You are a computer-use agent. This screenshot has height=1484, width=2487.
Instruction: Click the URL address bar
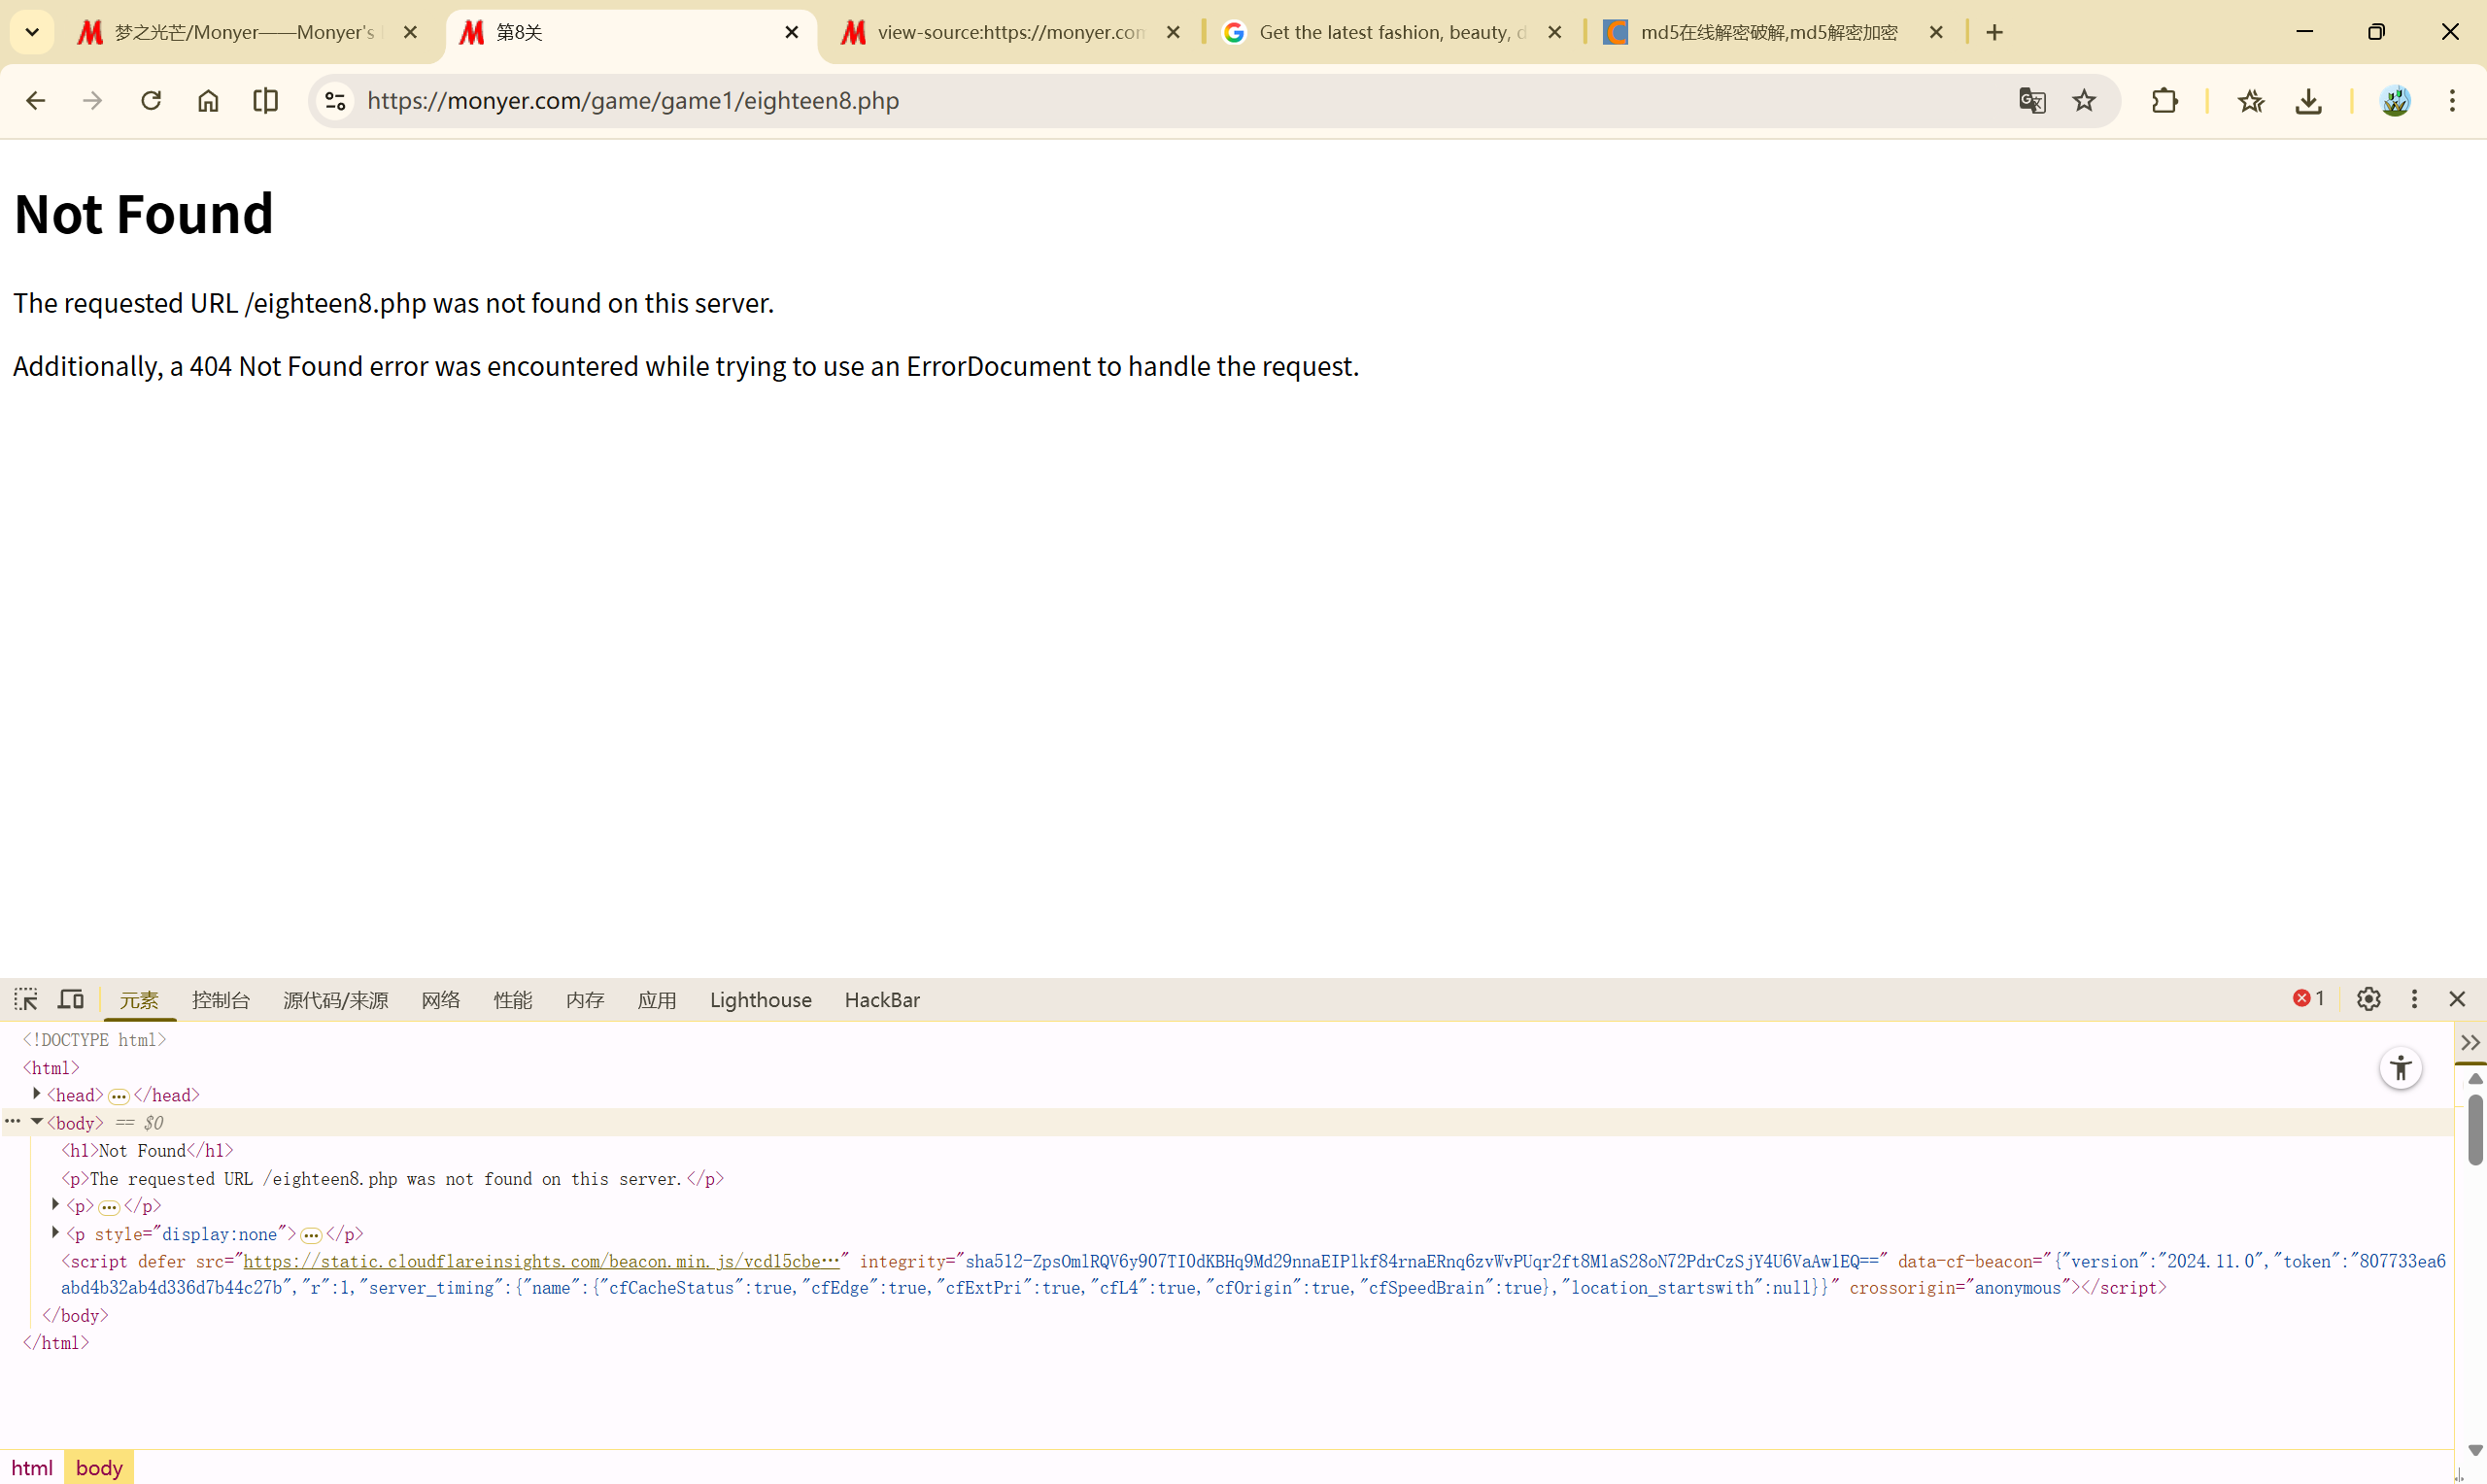1100,101
